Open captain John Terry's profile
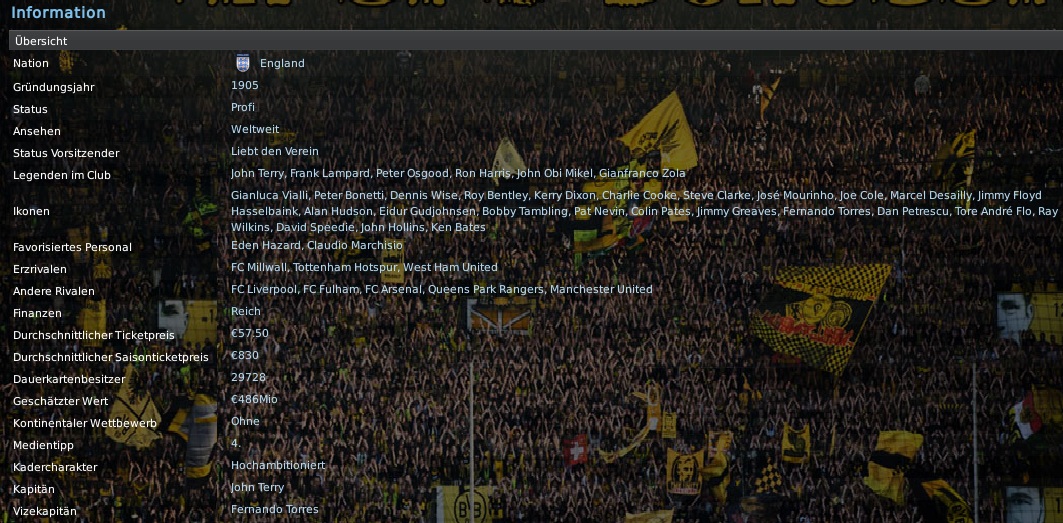The width and height of the screenshot is (1063, 523). [x=258, y=487]
